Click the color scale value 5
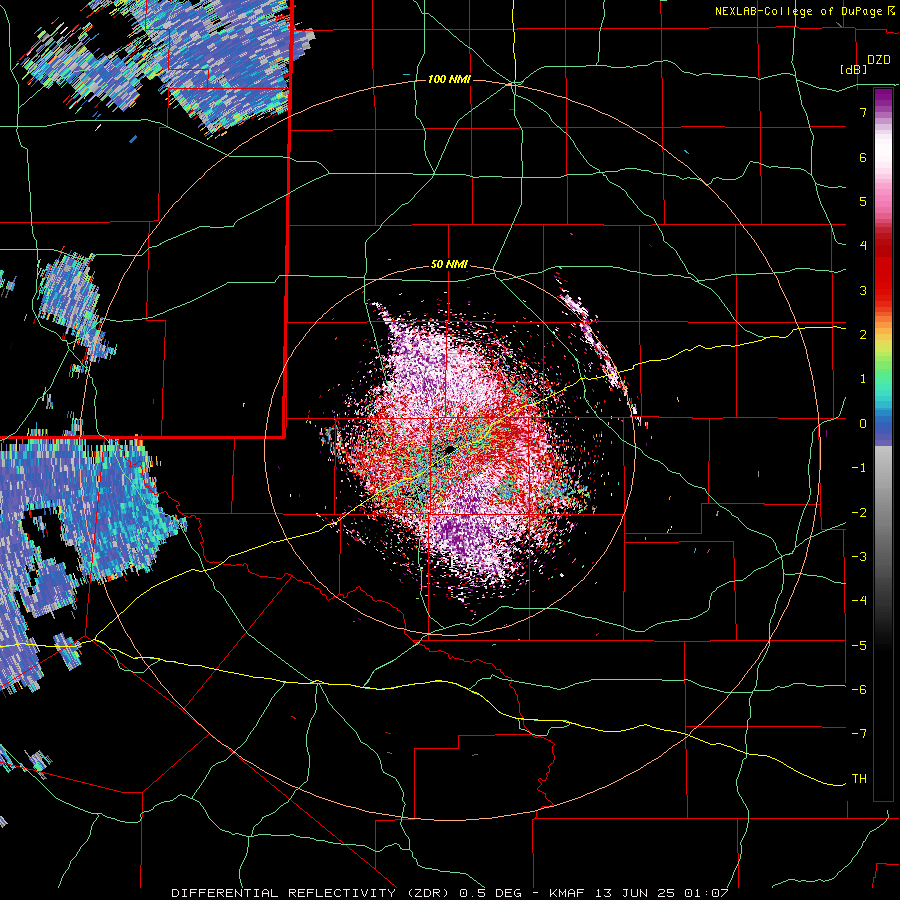The height and width of the screenshot is (900, 900). [x=863, y=201]
